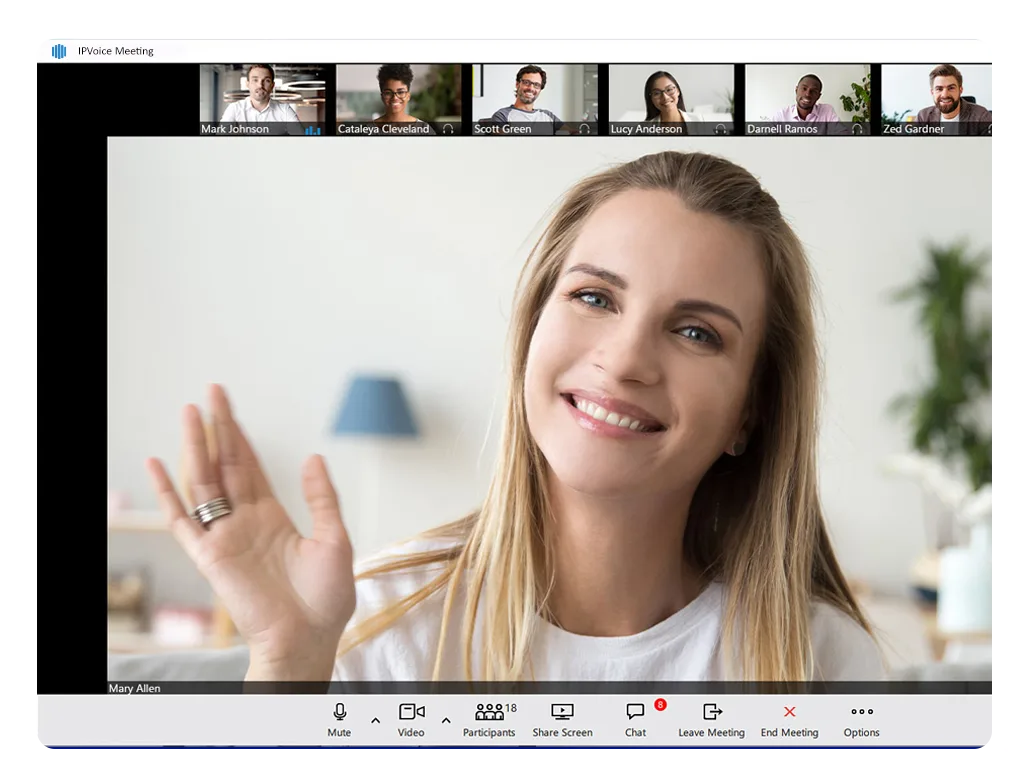Viewport: 1024px width, 783px height.
Task: Click Darnell Ramos's headphone status icon
Action: 856,129
